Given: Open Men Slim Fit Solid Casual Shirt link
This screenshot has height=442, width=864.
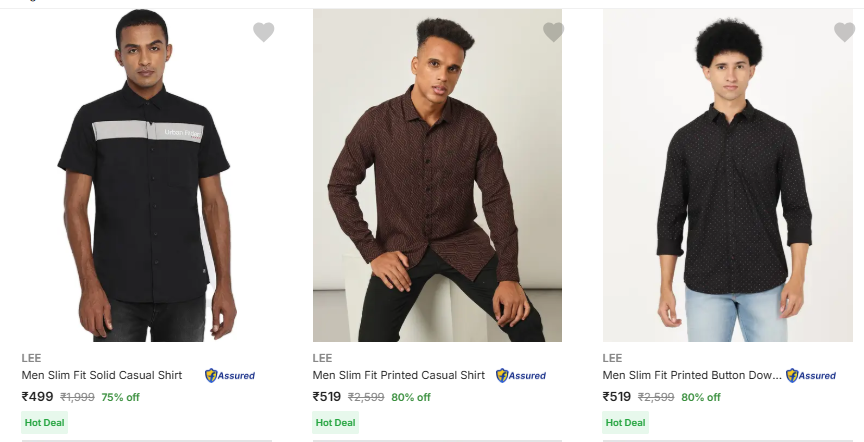Looking at the screenshot, I should (x=102, y=376).
